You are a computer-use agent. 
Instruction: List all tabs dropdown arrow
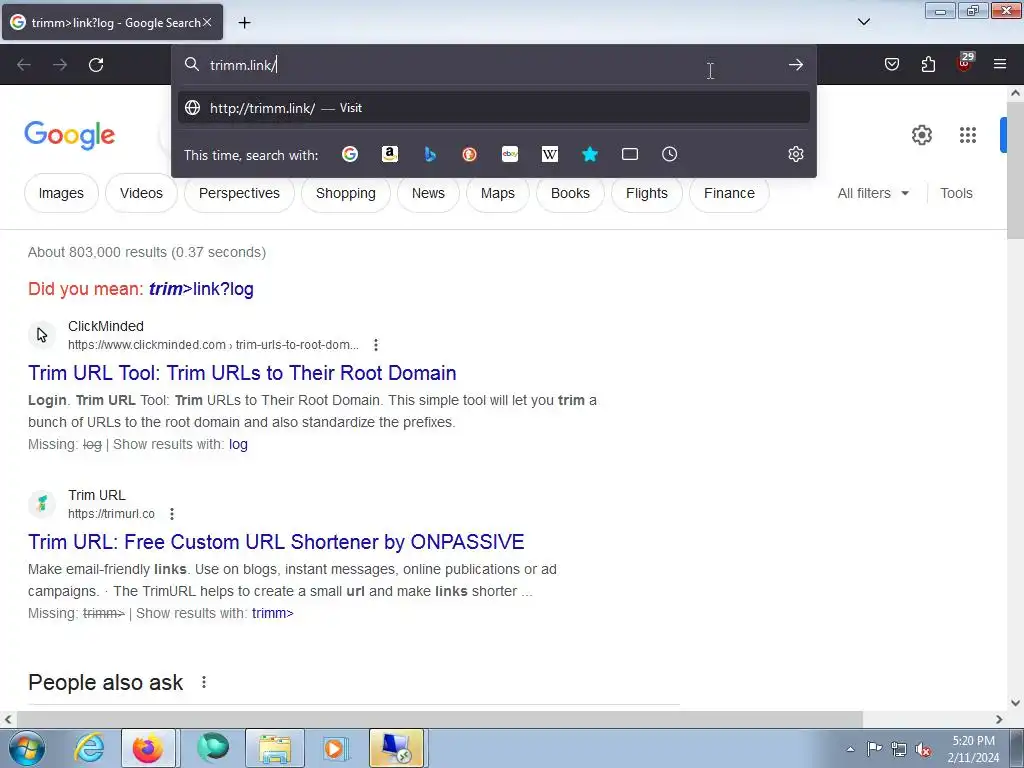click(x=864, y=22)
